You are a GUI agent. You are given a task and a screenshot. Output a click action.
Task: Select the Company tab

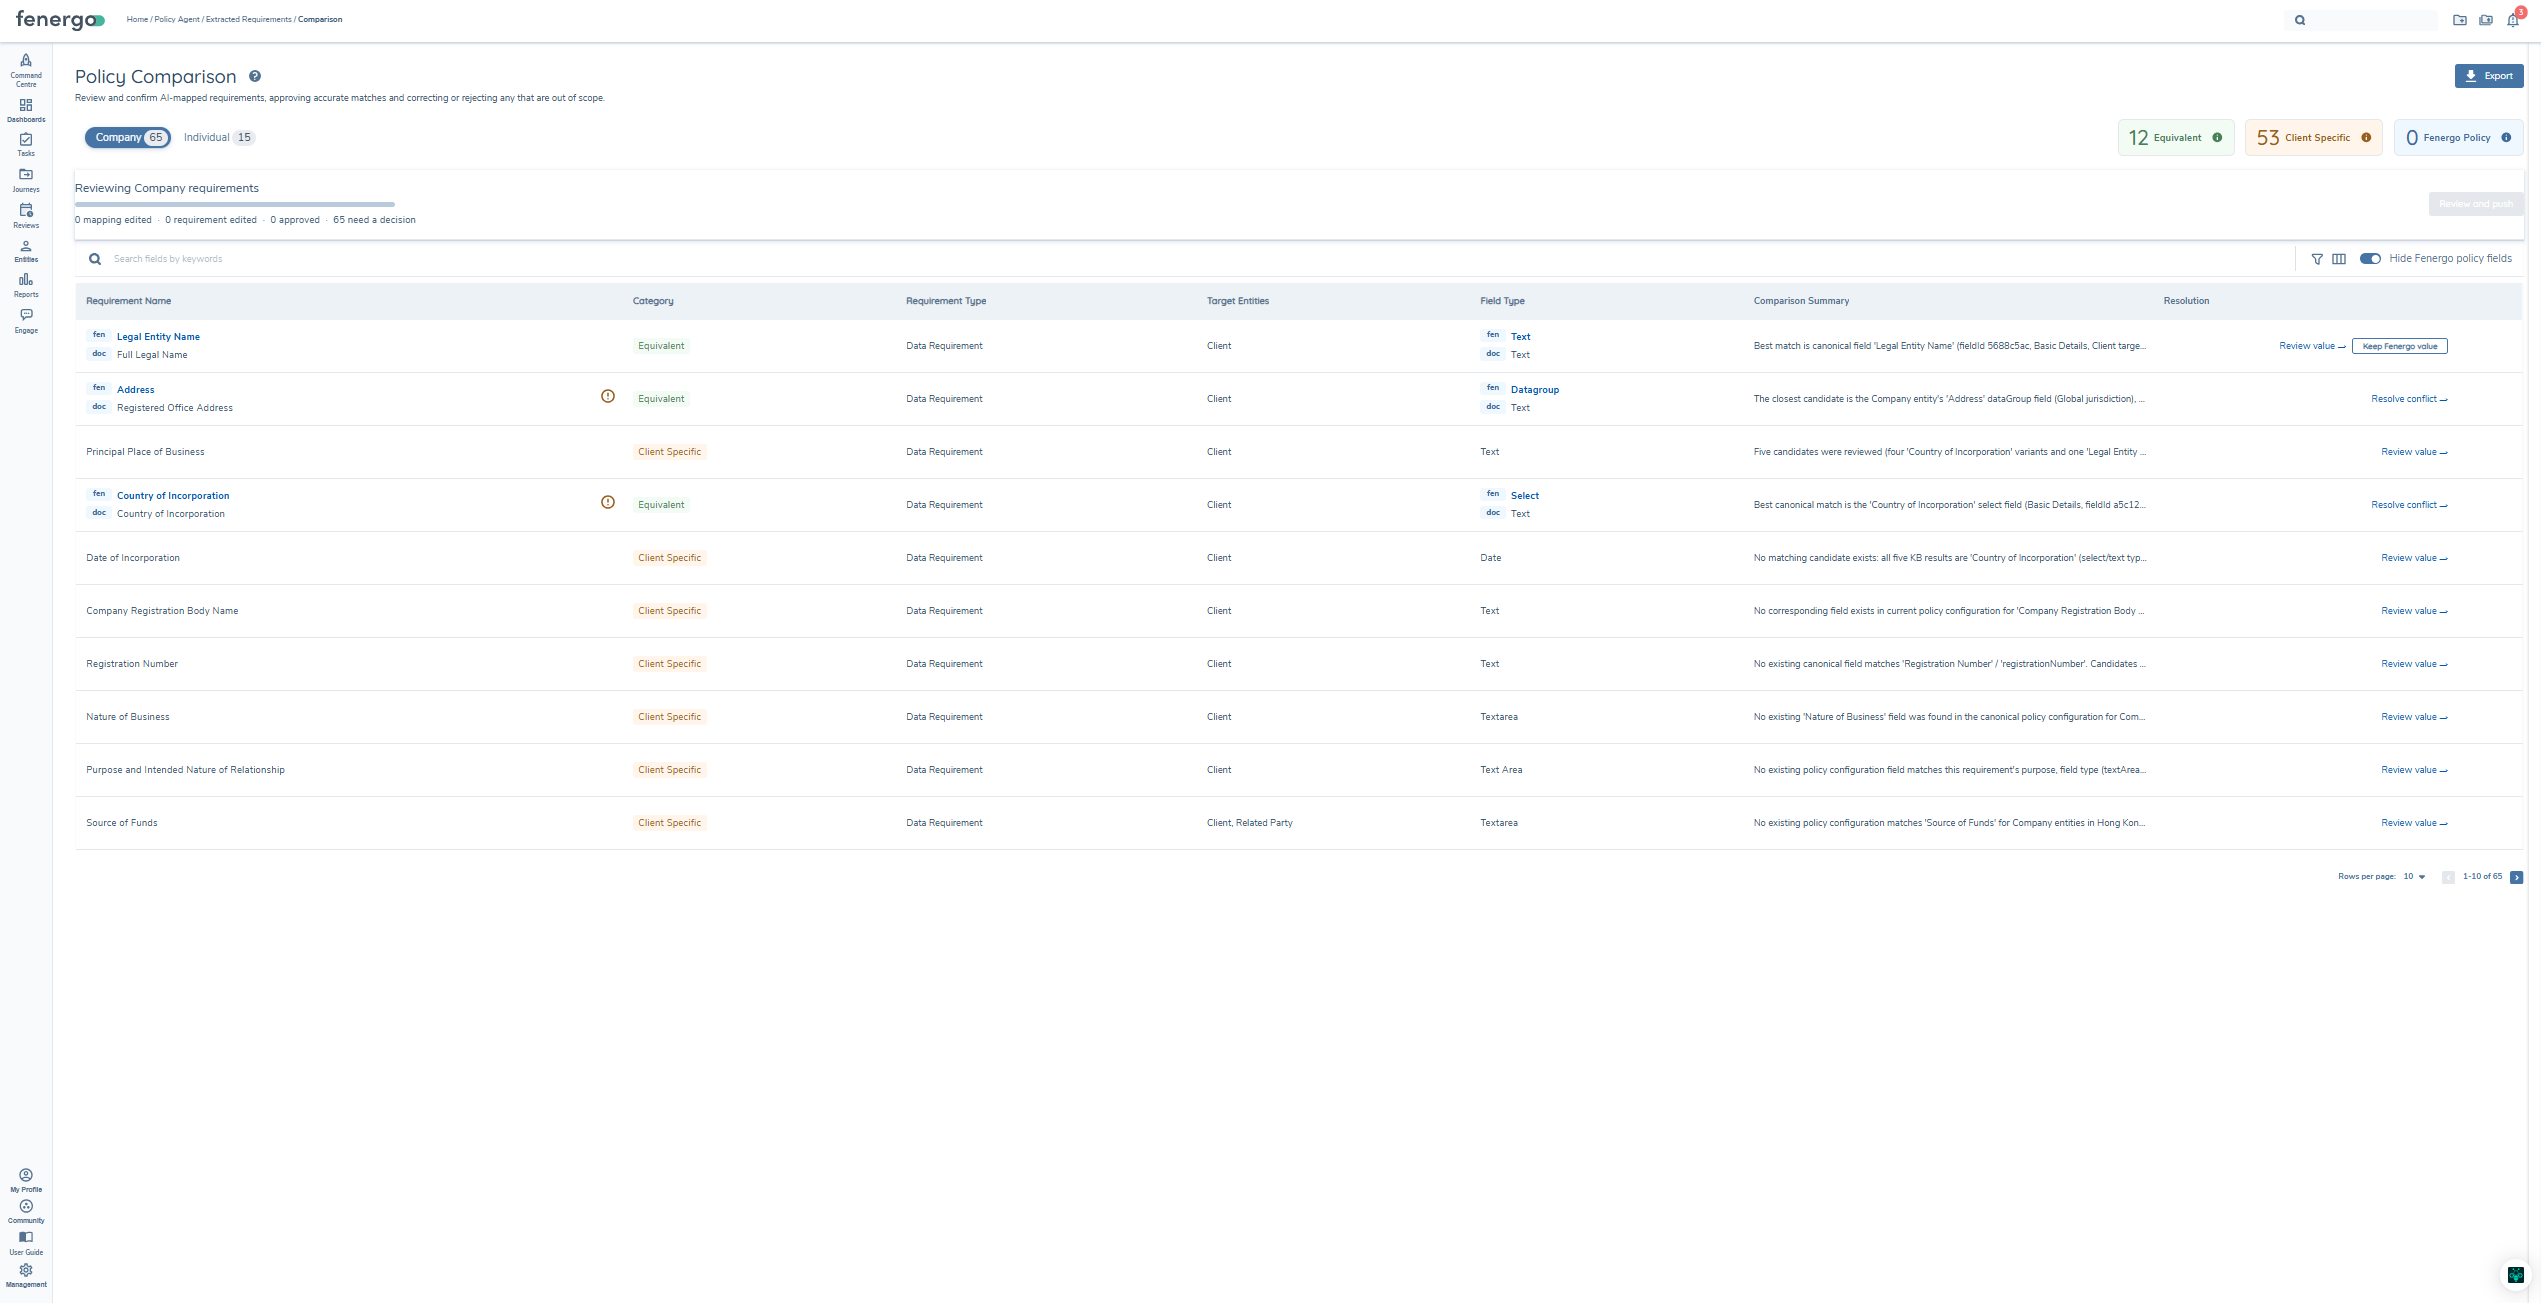[x=128, y=138]
